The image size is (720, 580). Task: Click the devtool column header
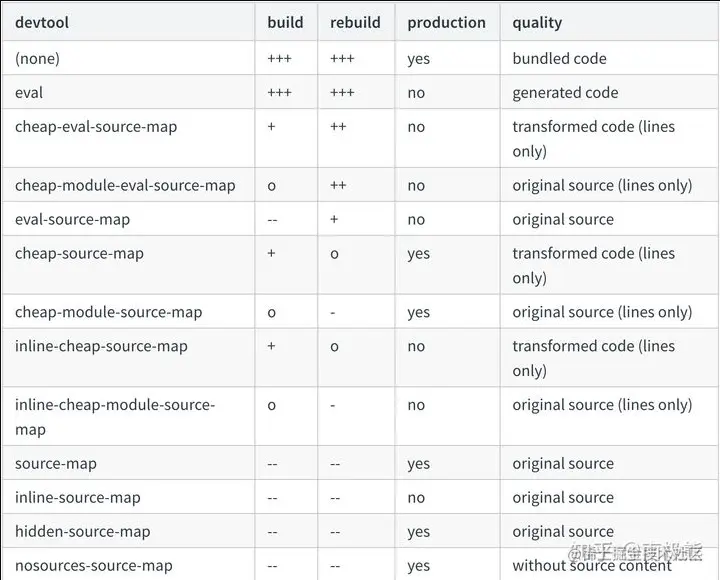tap(41, 22)
